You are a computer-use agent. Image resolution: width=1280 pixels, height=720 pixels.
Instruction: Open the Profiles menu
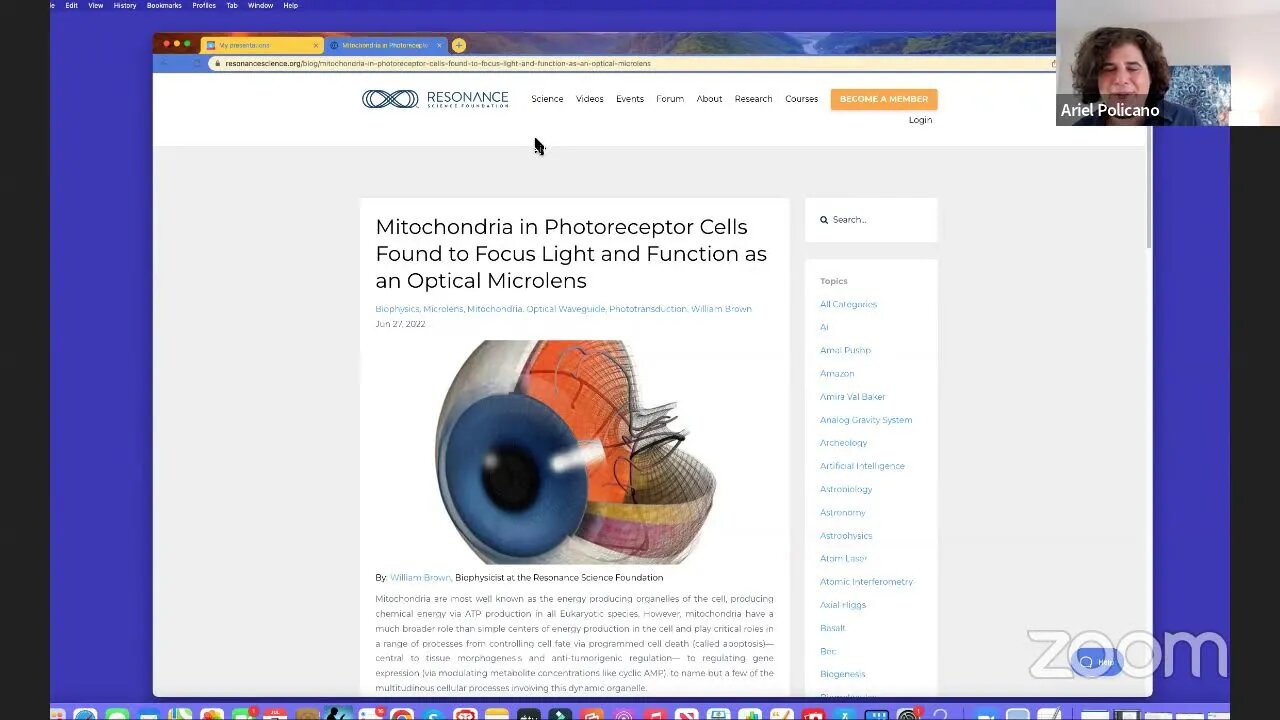point(204,5)
